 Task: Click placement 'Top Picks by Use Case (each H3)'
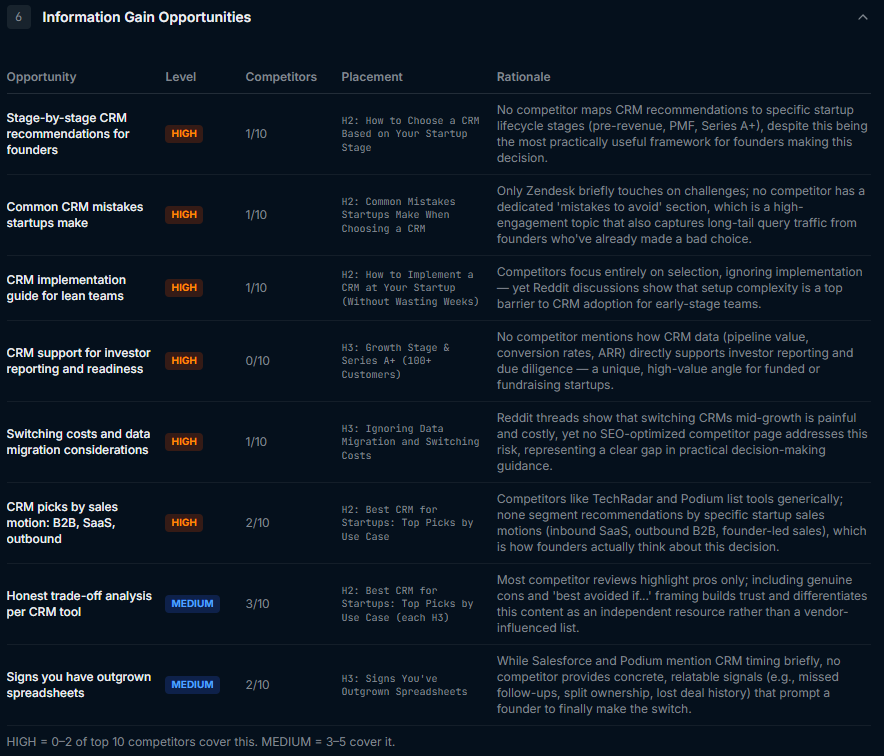(x=407, y=604)
